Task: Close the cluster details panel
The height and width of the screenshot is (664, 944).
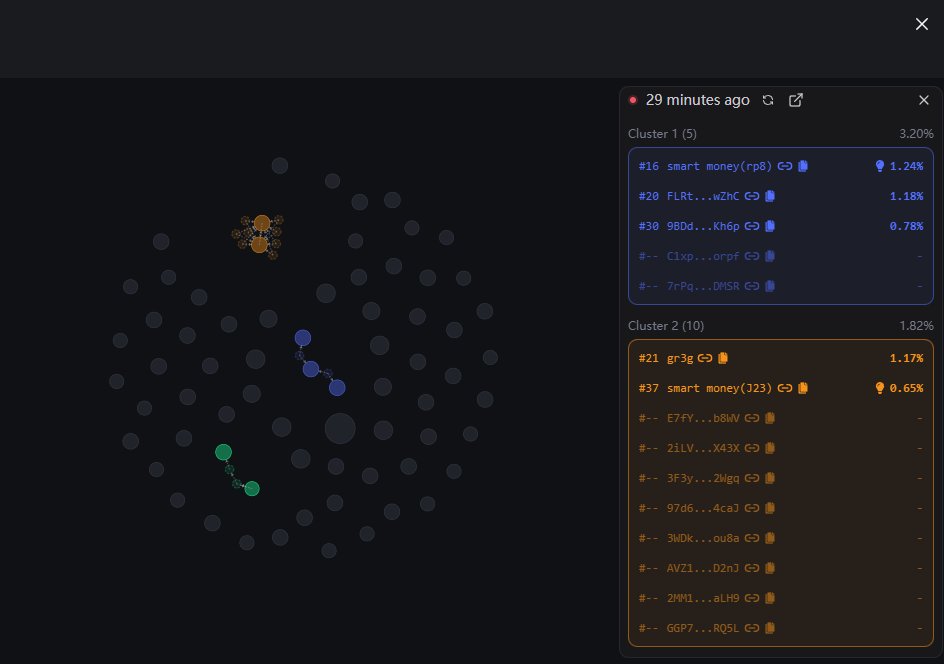Action: [924, 100]
